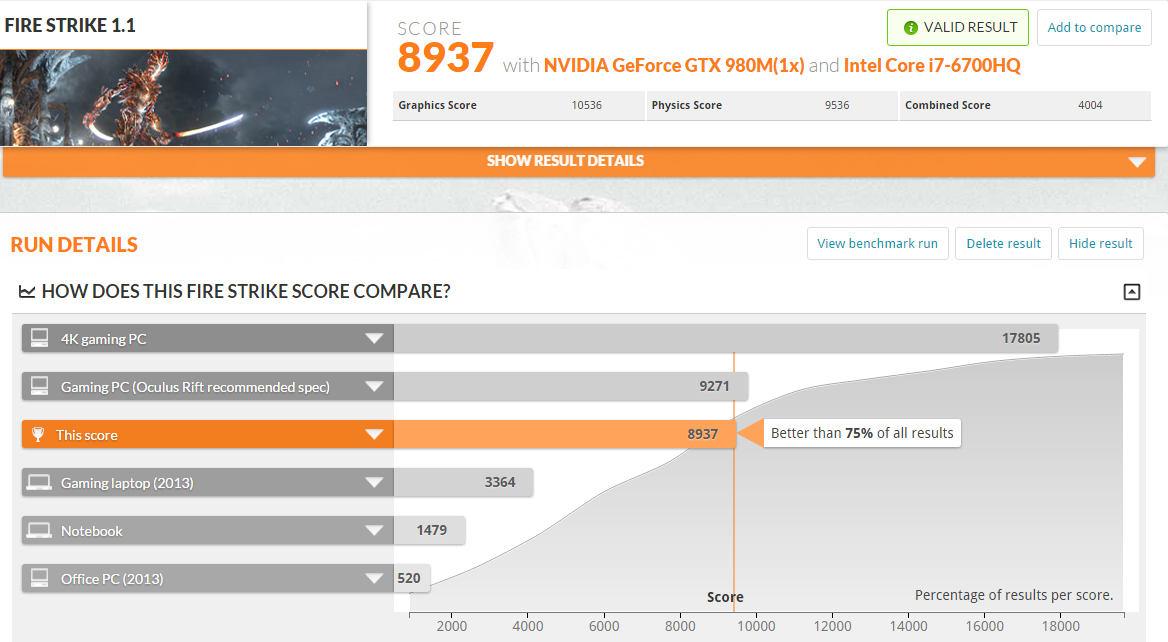Image resolution: width=1168 pixels, height=642 pixels.
Task: Click the 3364 Gaming laptop bar
Action: (x=463, y=482)
